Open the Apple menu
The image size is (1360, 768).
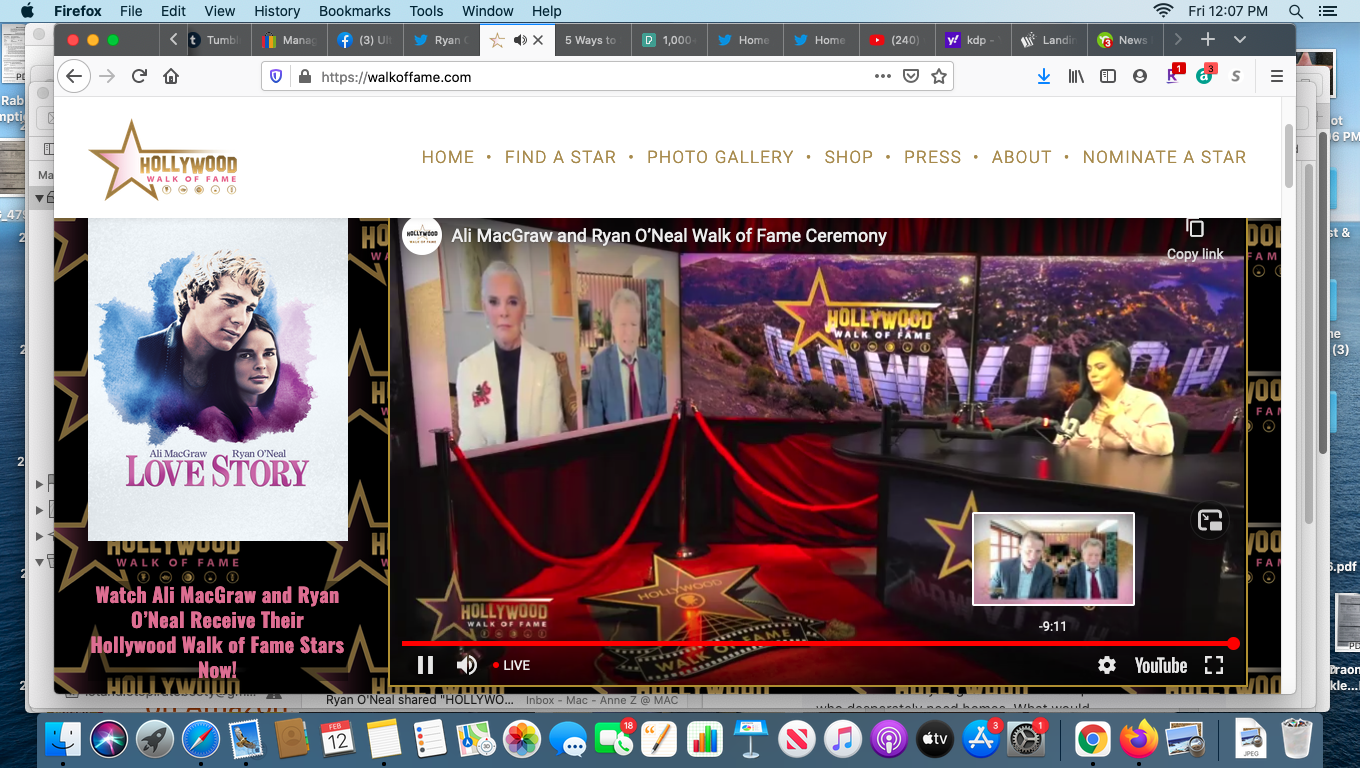(26, 11)
